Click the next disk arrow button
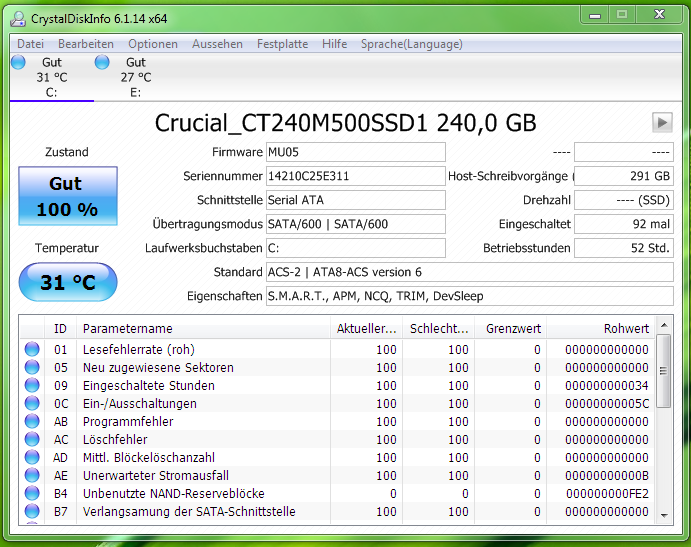691x547 pixels. pyautogui.click(x=662, y=123)
